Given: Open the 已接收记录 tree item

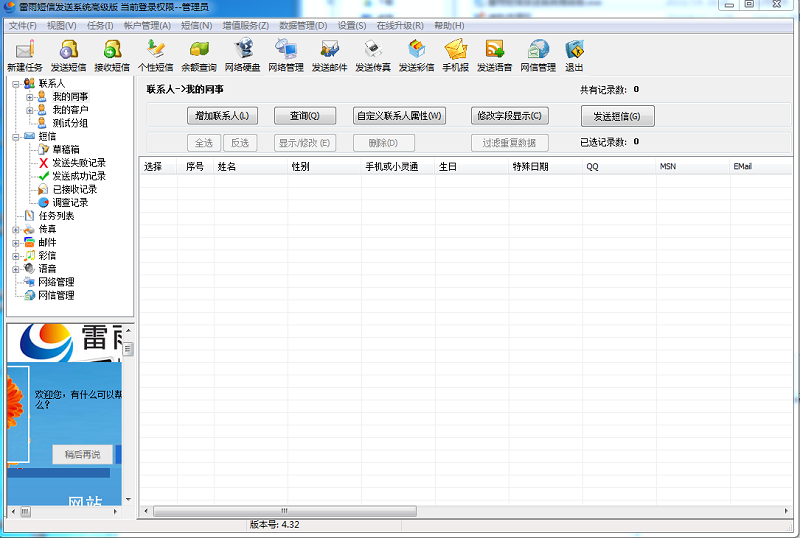Looking at the screenshot, I should click(75, 189).
